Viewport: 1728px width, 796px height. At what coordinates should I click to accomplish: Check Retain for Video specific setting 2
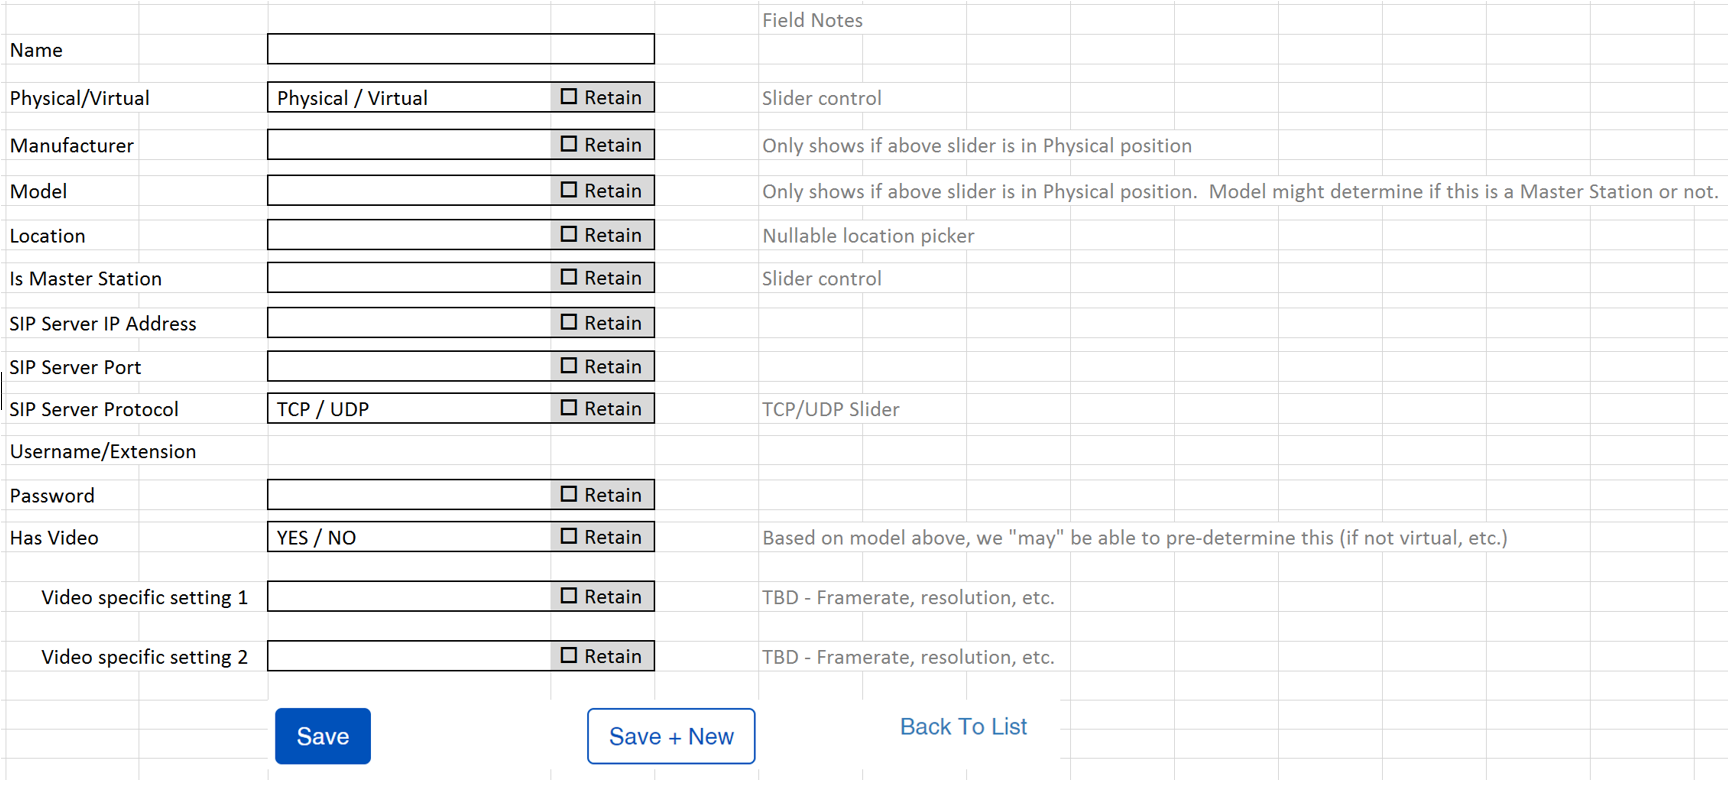pyautogui.click(x=569, y=656)
